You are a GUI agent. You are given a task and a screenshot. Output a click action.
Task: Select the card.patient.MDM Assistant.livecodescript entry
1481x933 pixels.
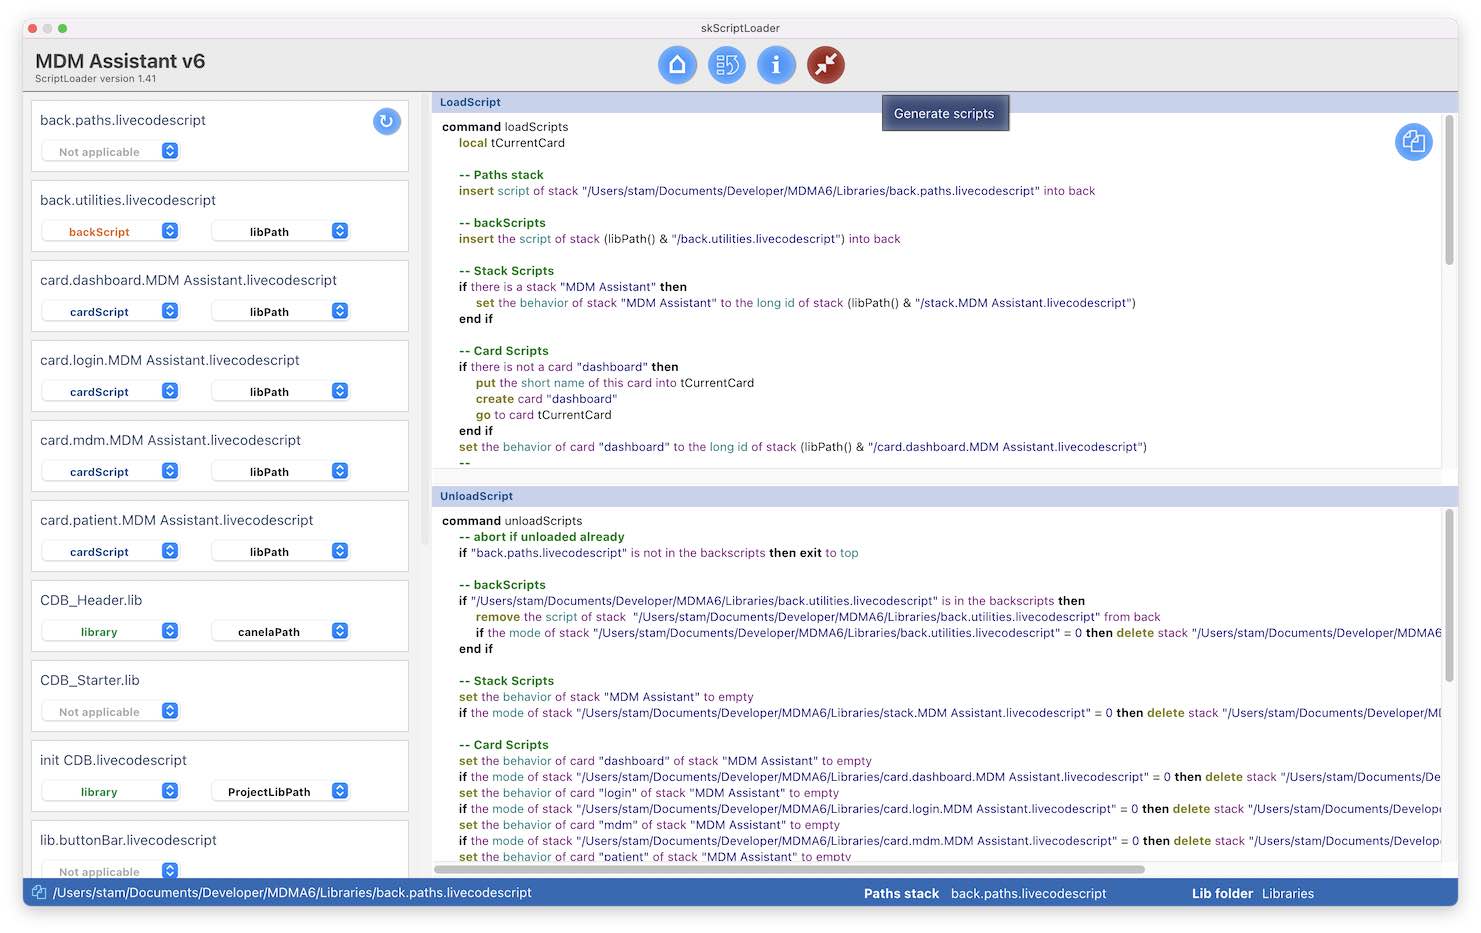coord(176,520)
